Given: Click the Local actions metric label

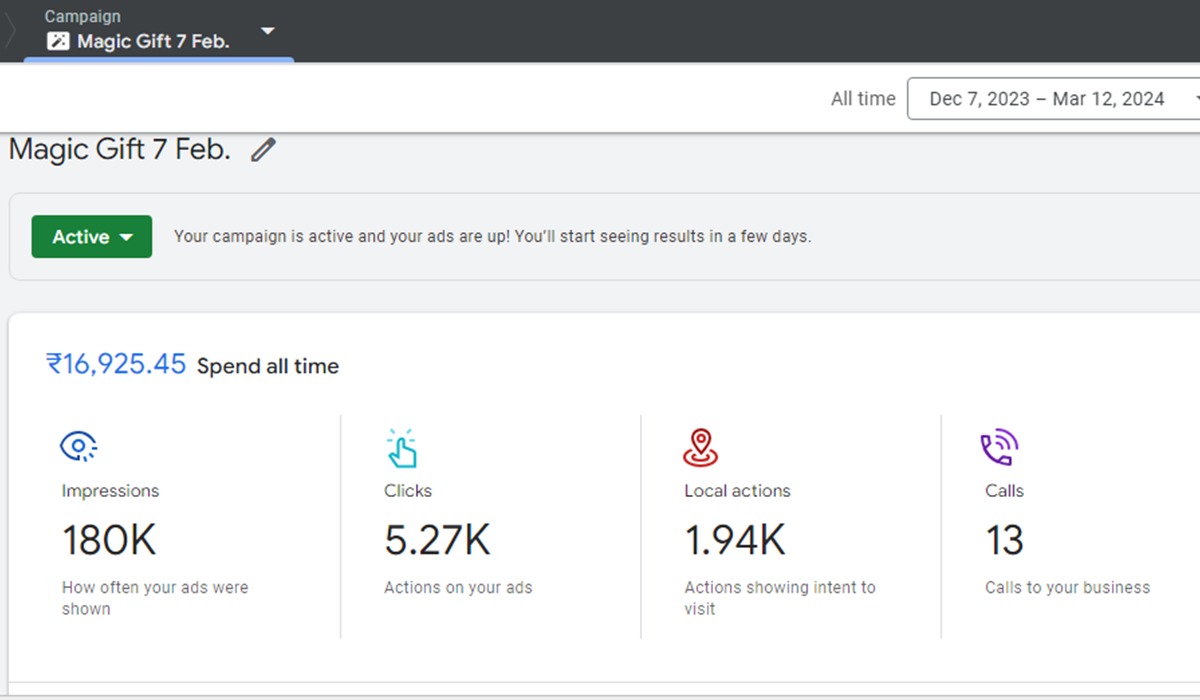Looking at the screenshot, I should [x=737, y=491].
